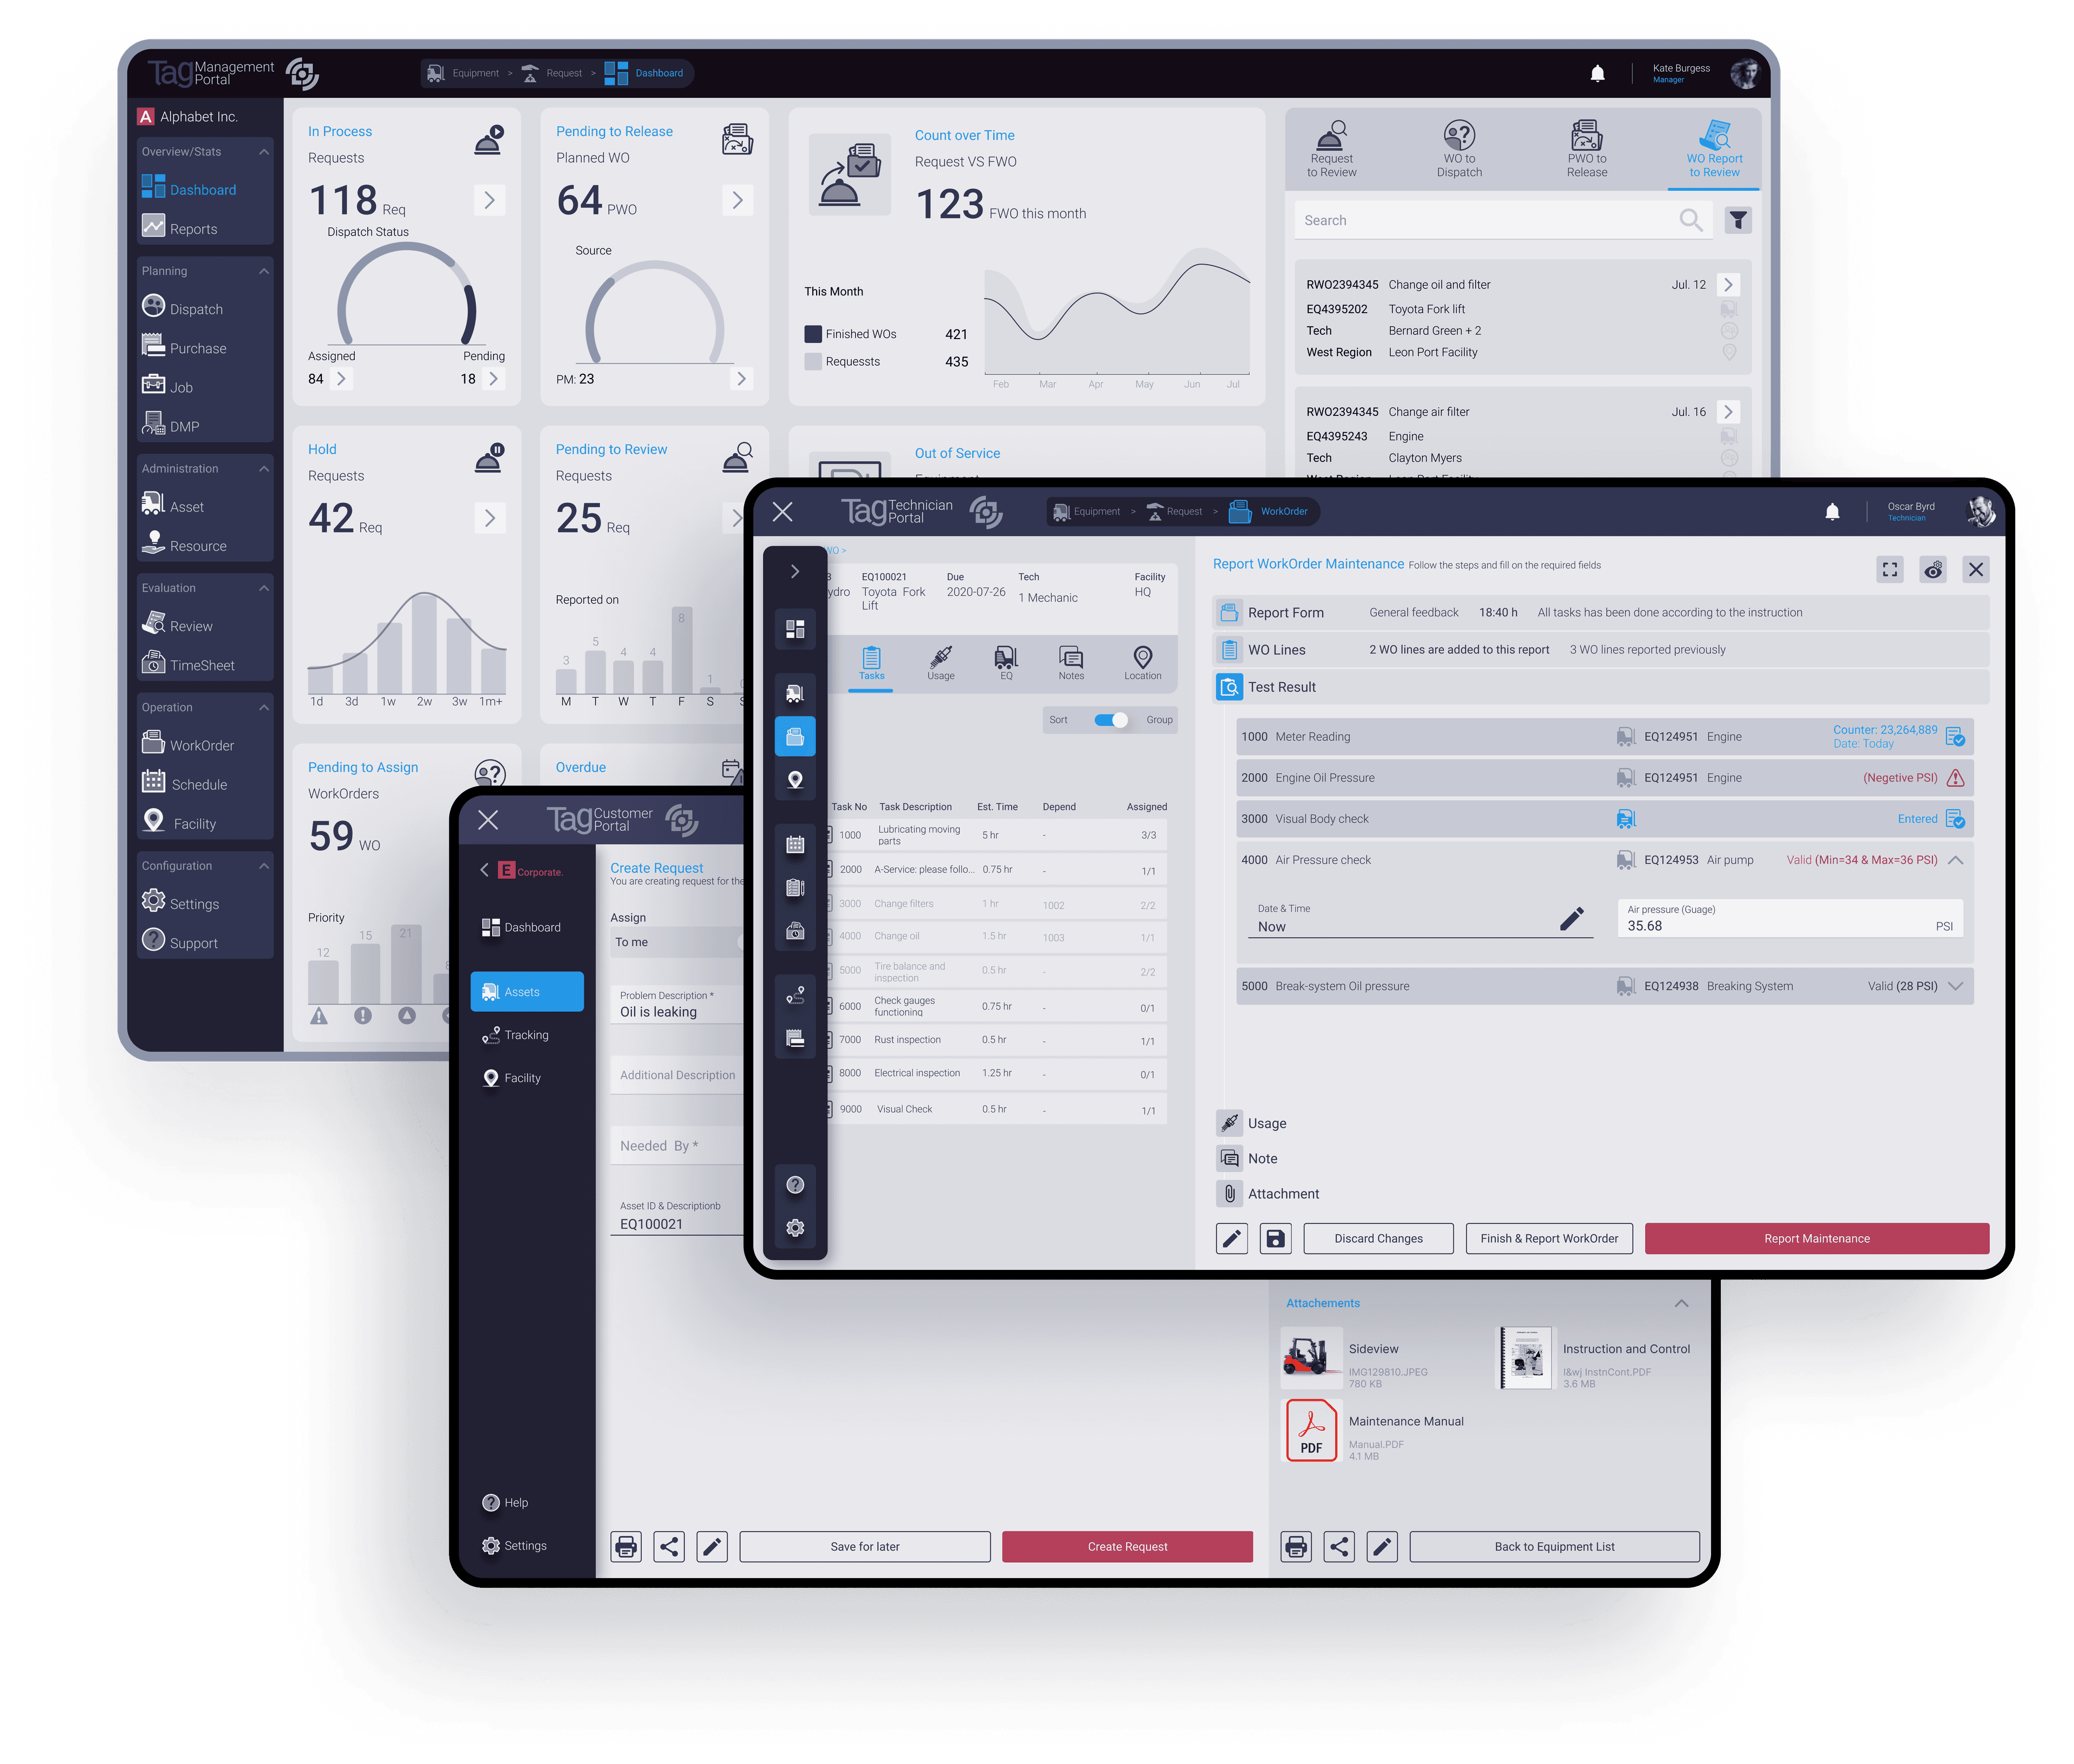
Task: Click the filter funnel icon beside Search
Action: coord(1738,220)
